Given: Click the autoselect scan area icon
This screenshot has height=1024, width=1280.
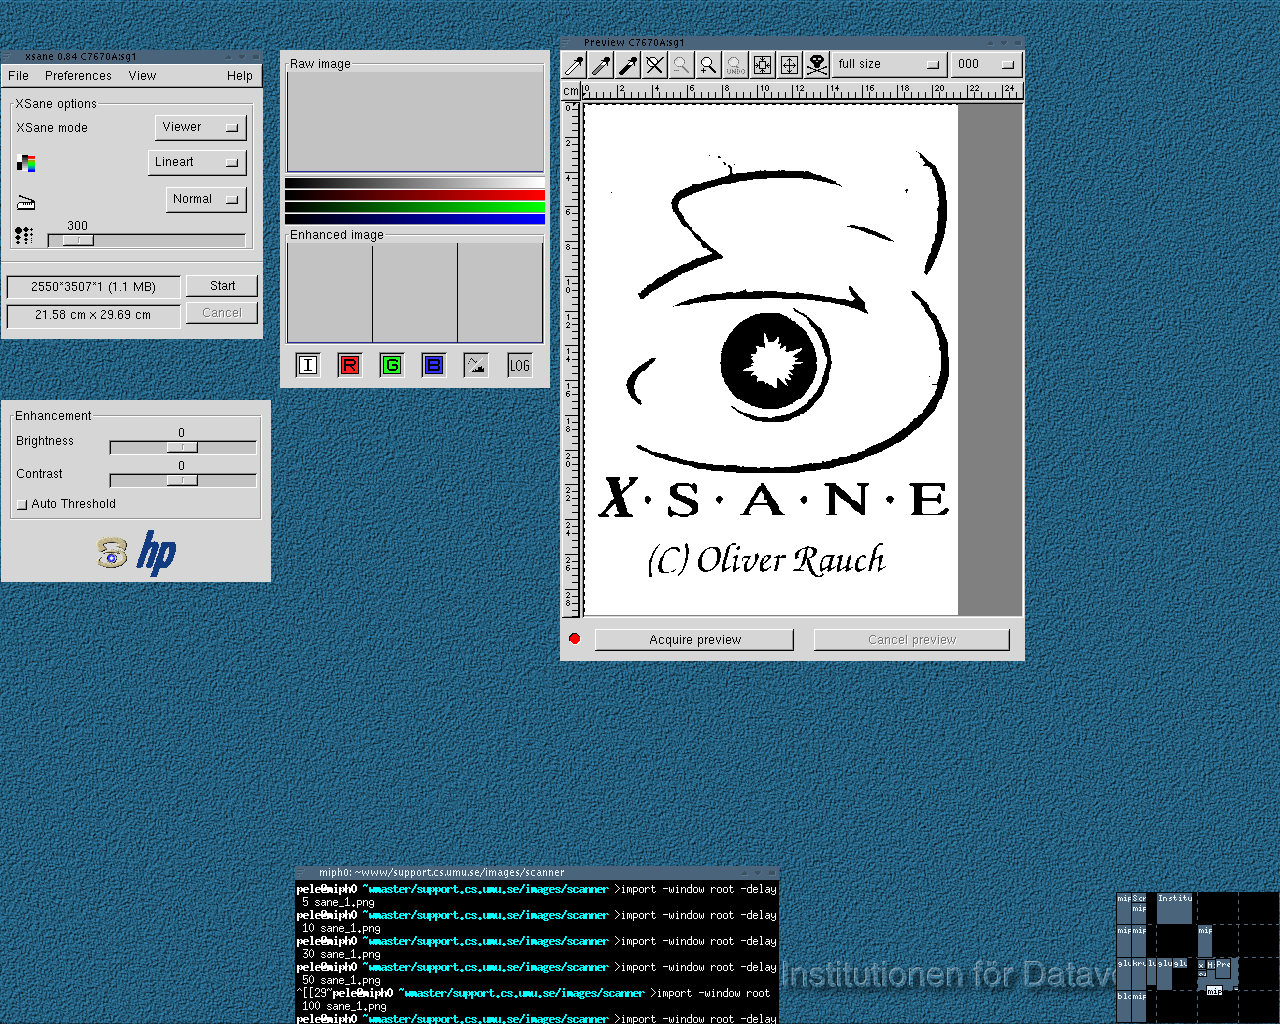Looking at the screenshot, I should click(x=763, y=65).
